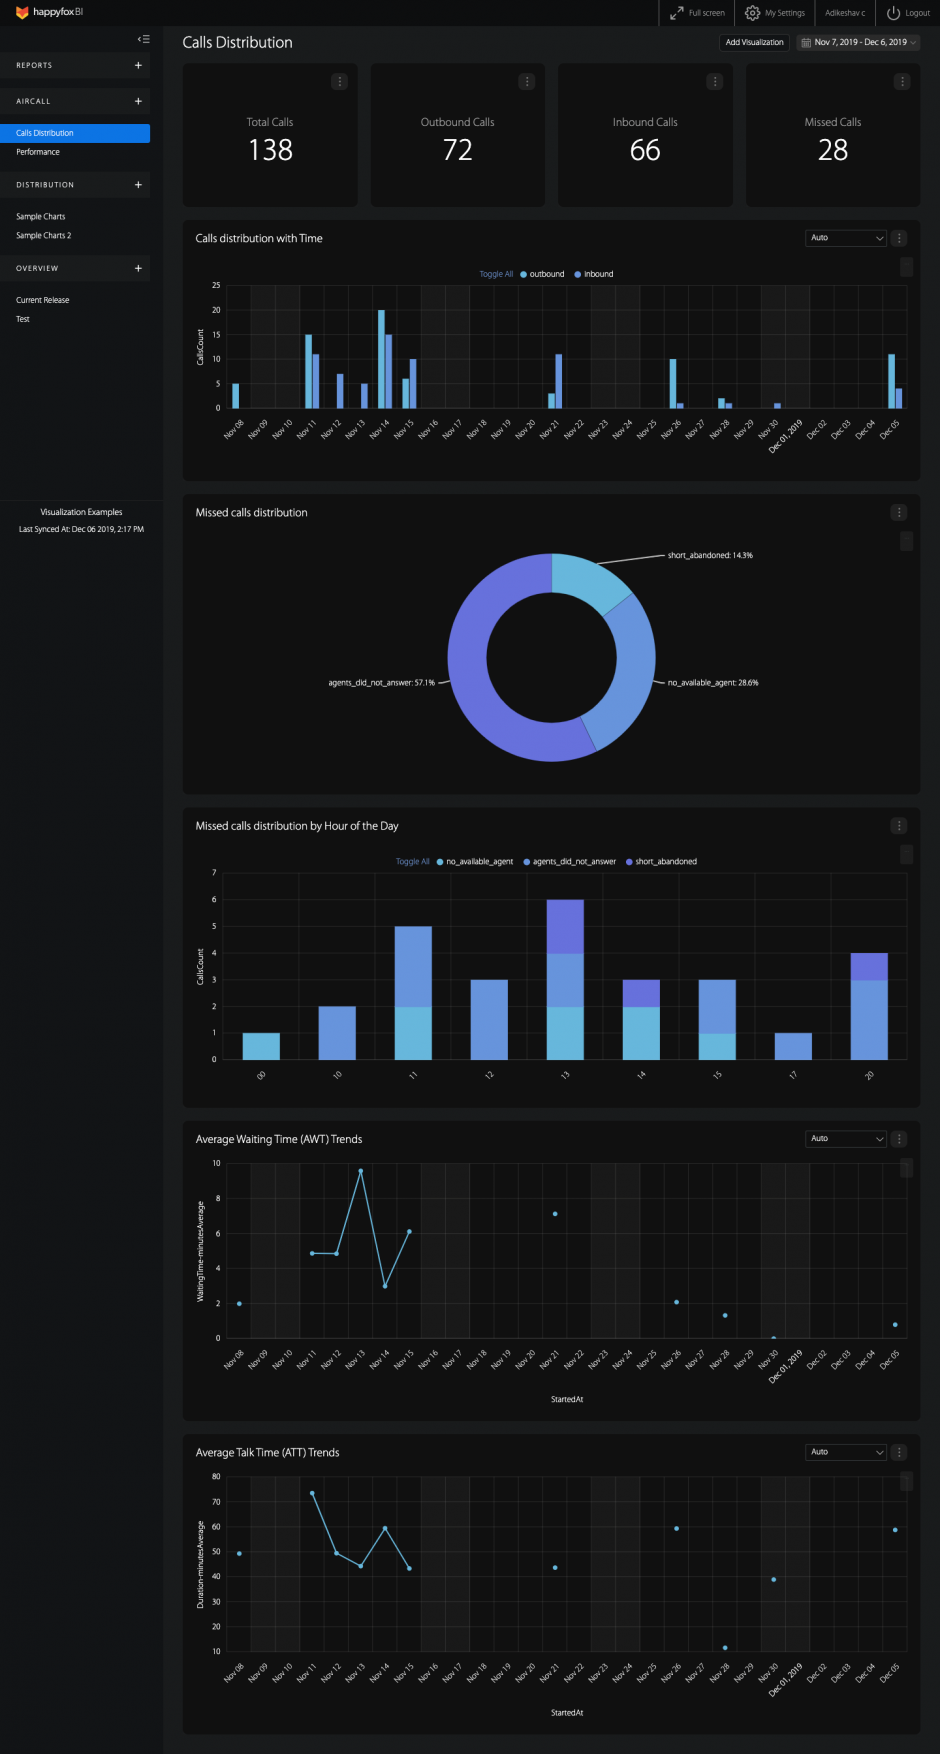This screenshot has height=1754, width=940.
Task: Open kebab menu for Missed calls distribution
Action: pos(899,513)
